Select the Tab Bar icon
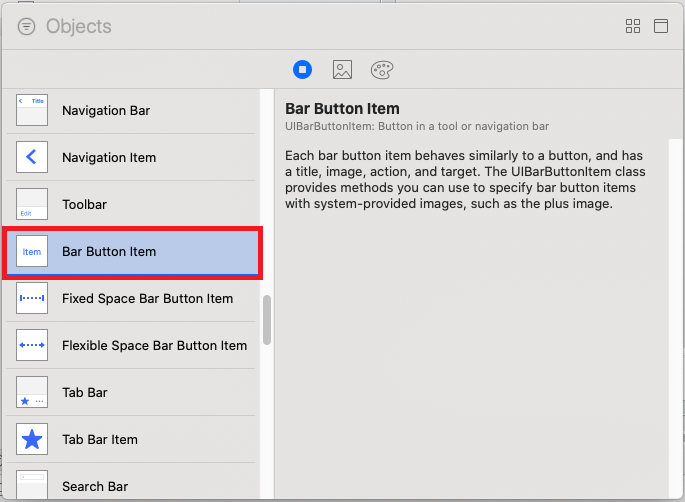 tap(32, 392)
